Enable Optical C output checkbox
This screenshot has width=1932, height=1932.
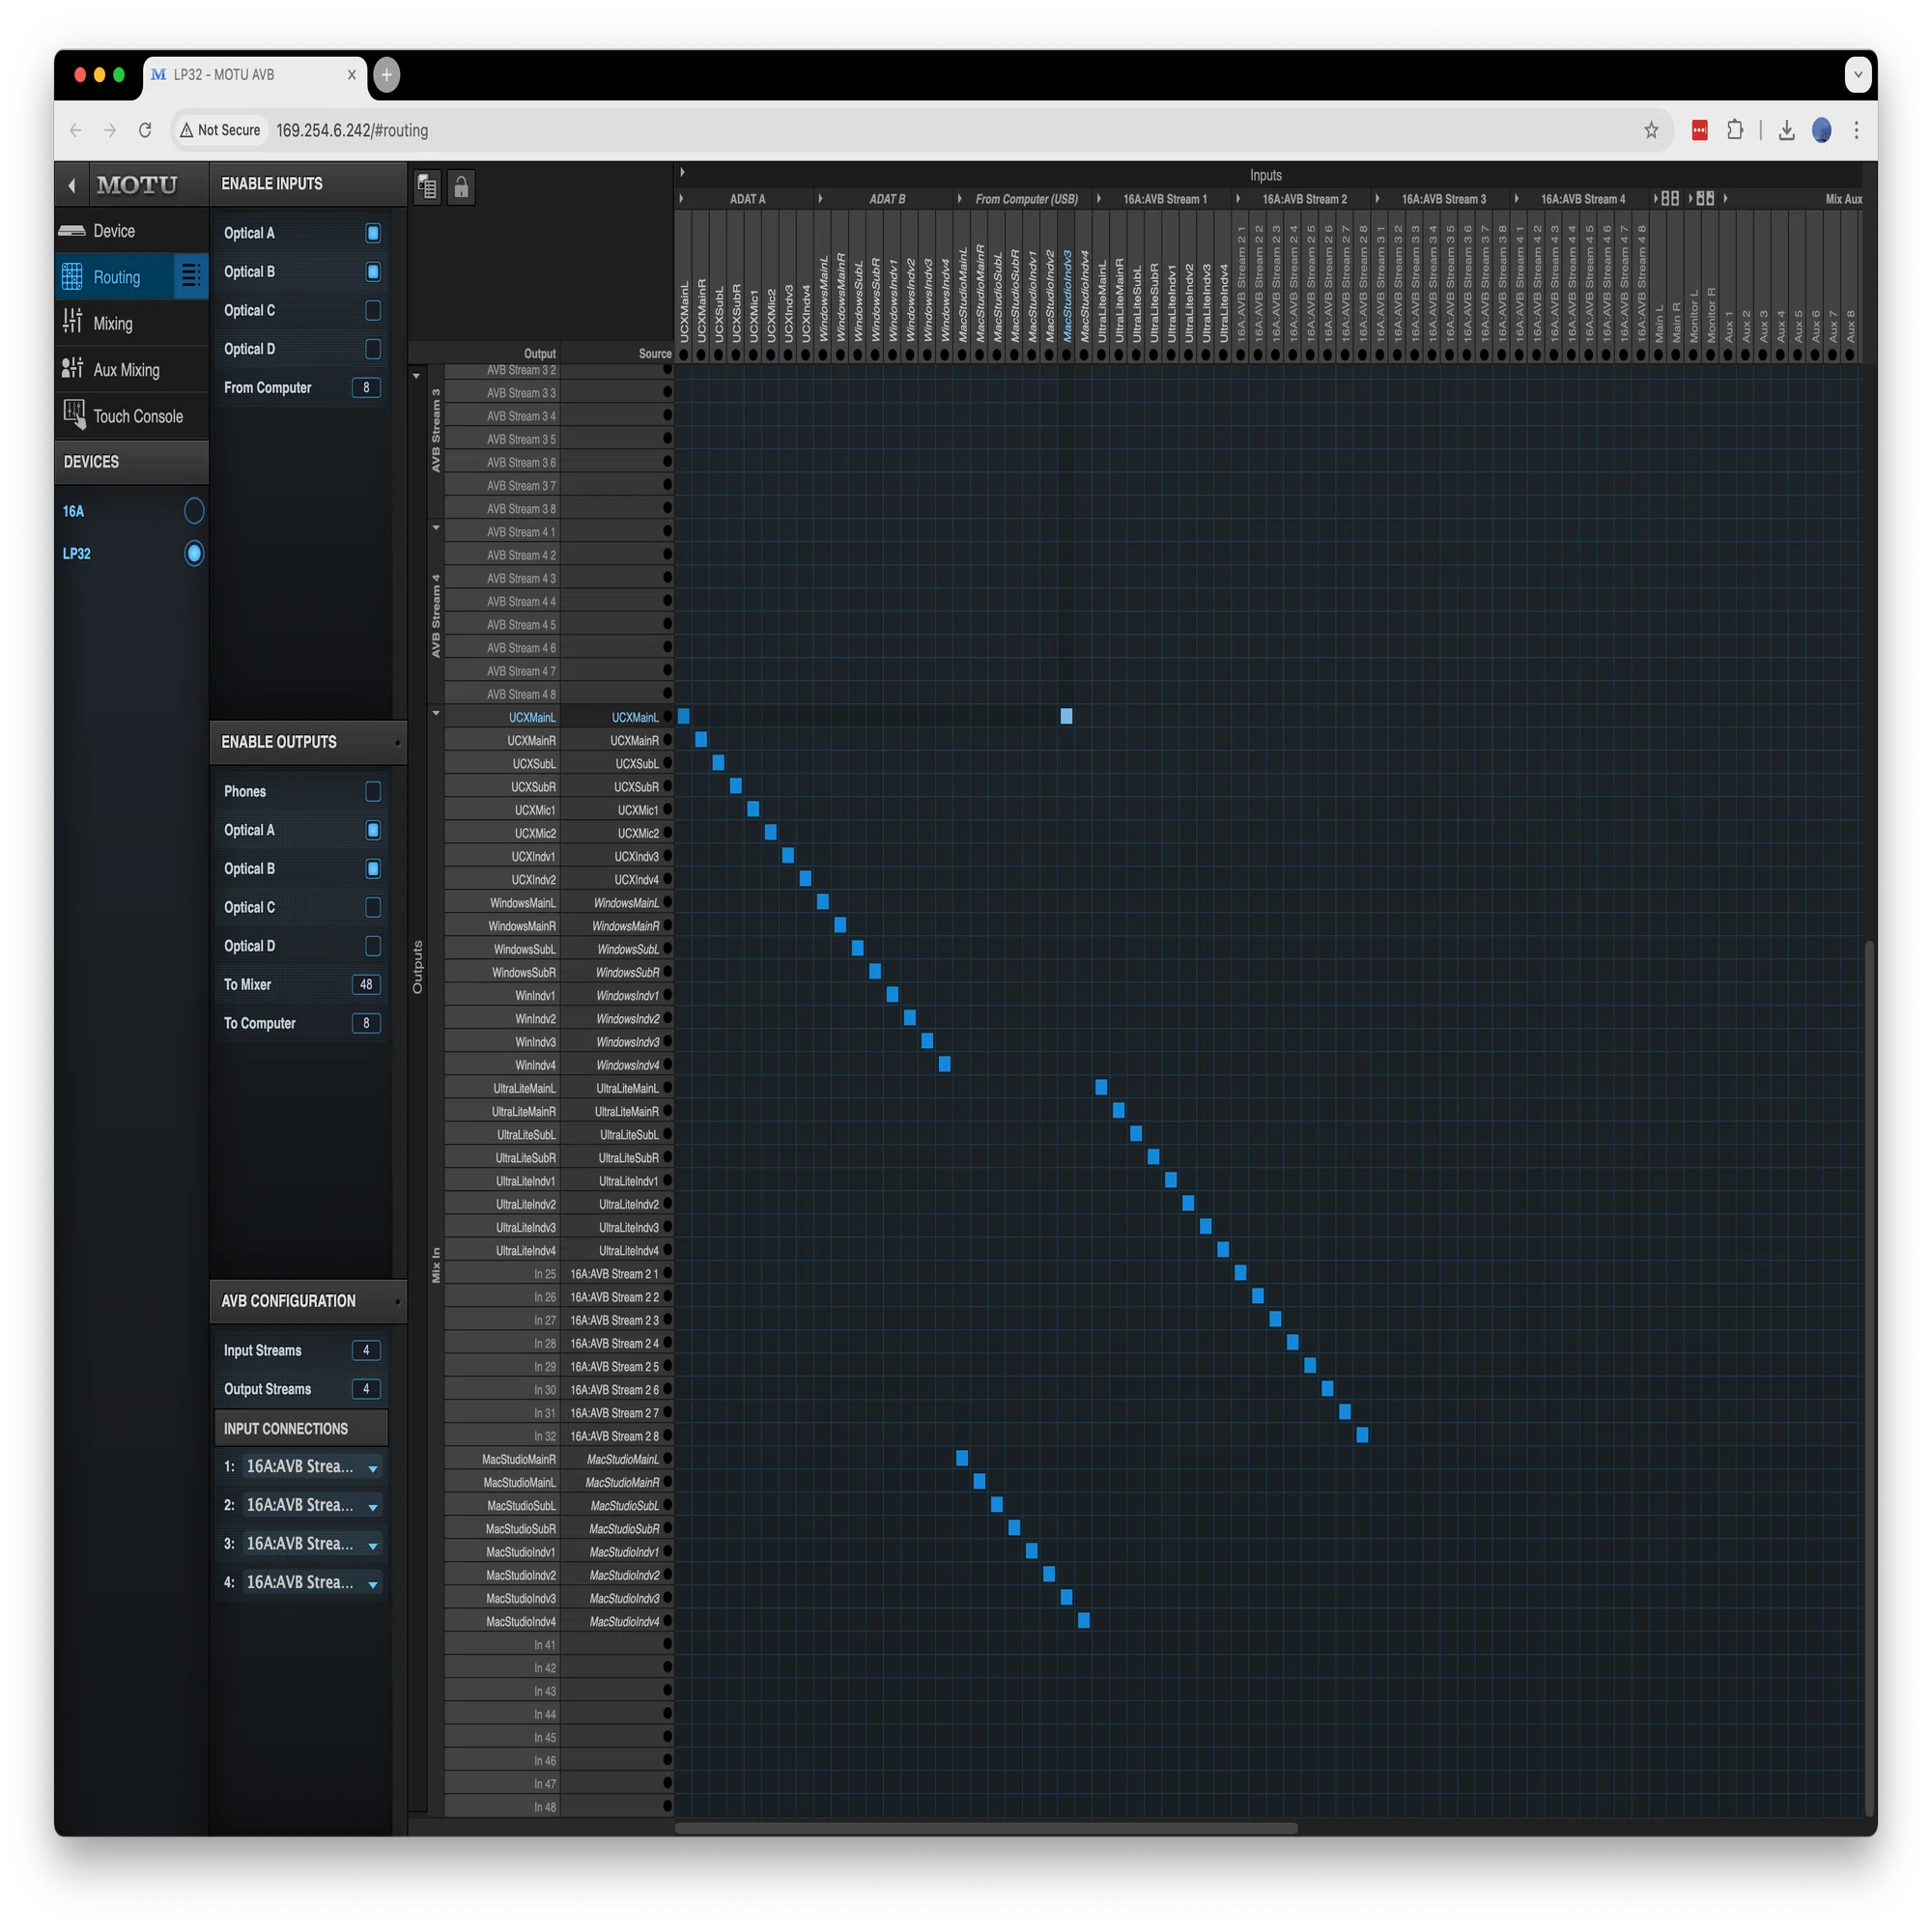pyautogui.click(x=373, y=907)
